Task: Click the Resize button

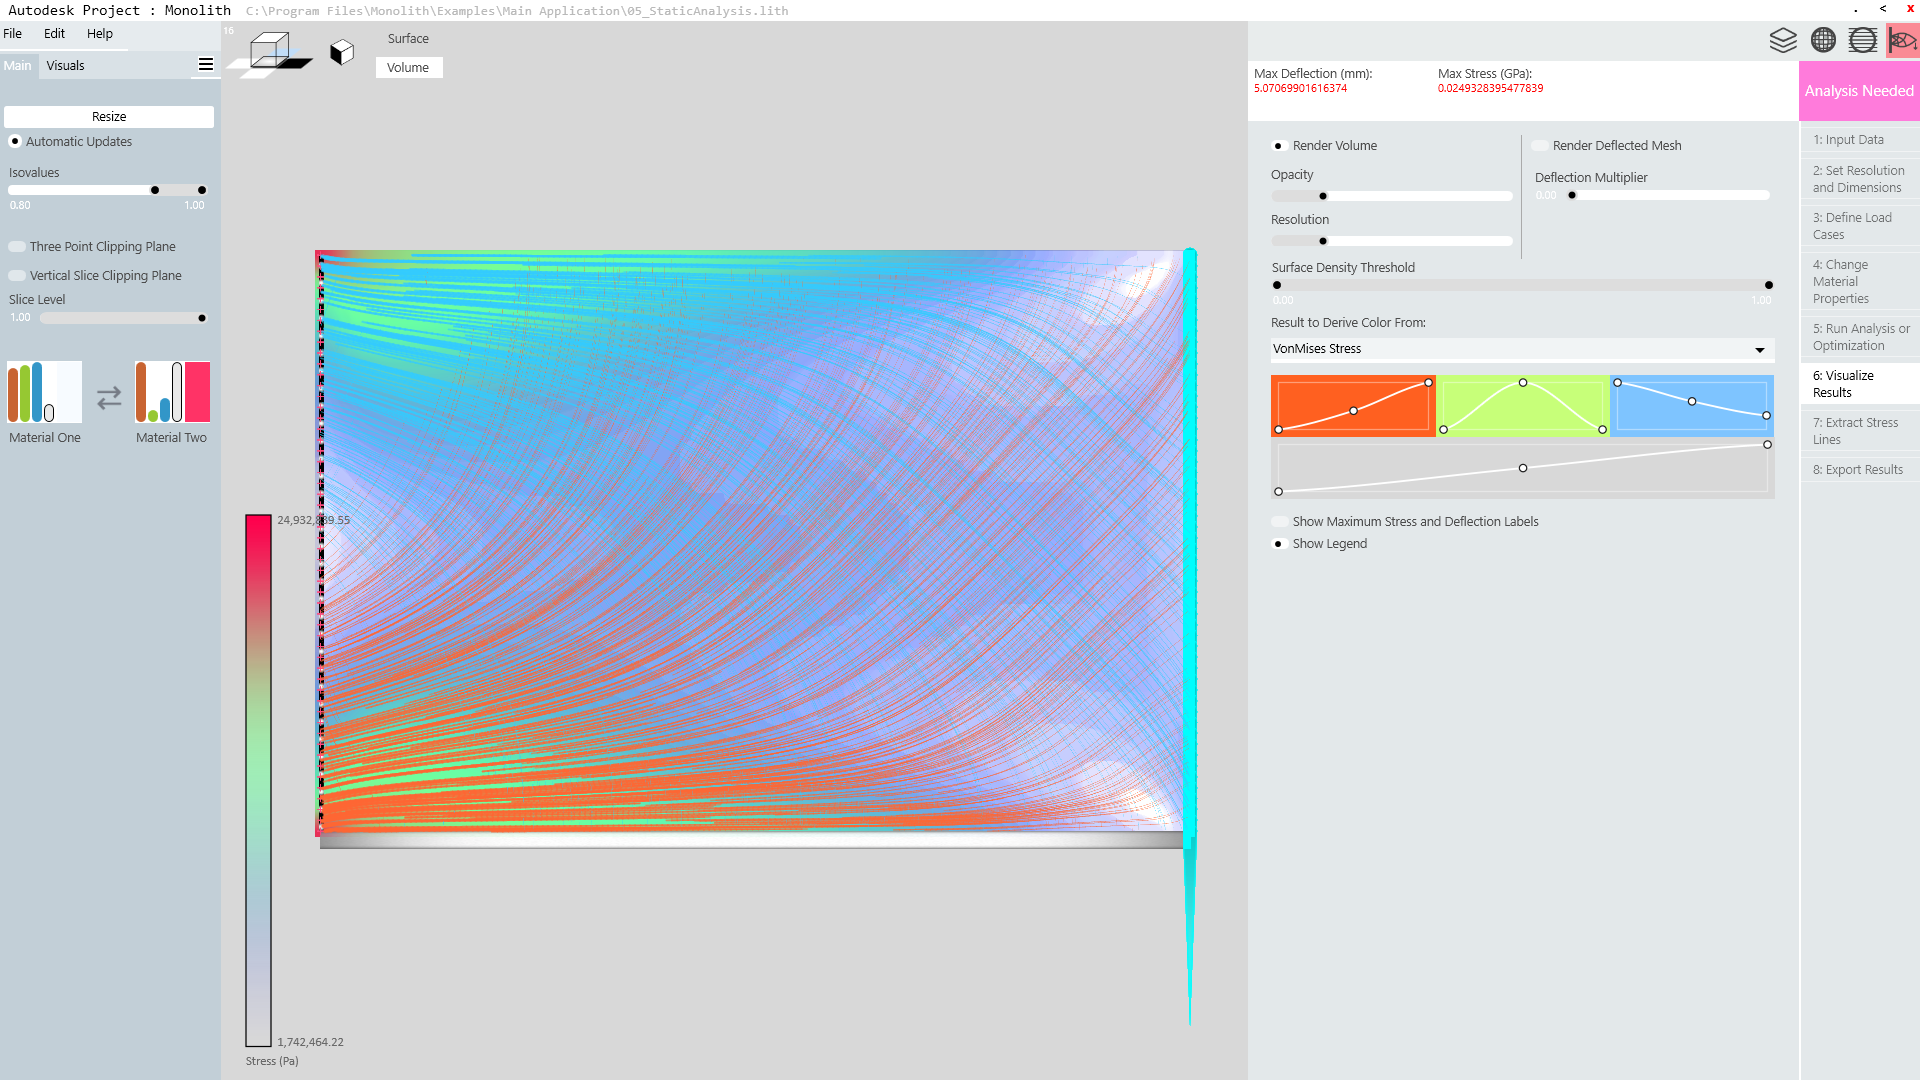Action: (109, 117)
